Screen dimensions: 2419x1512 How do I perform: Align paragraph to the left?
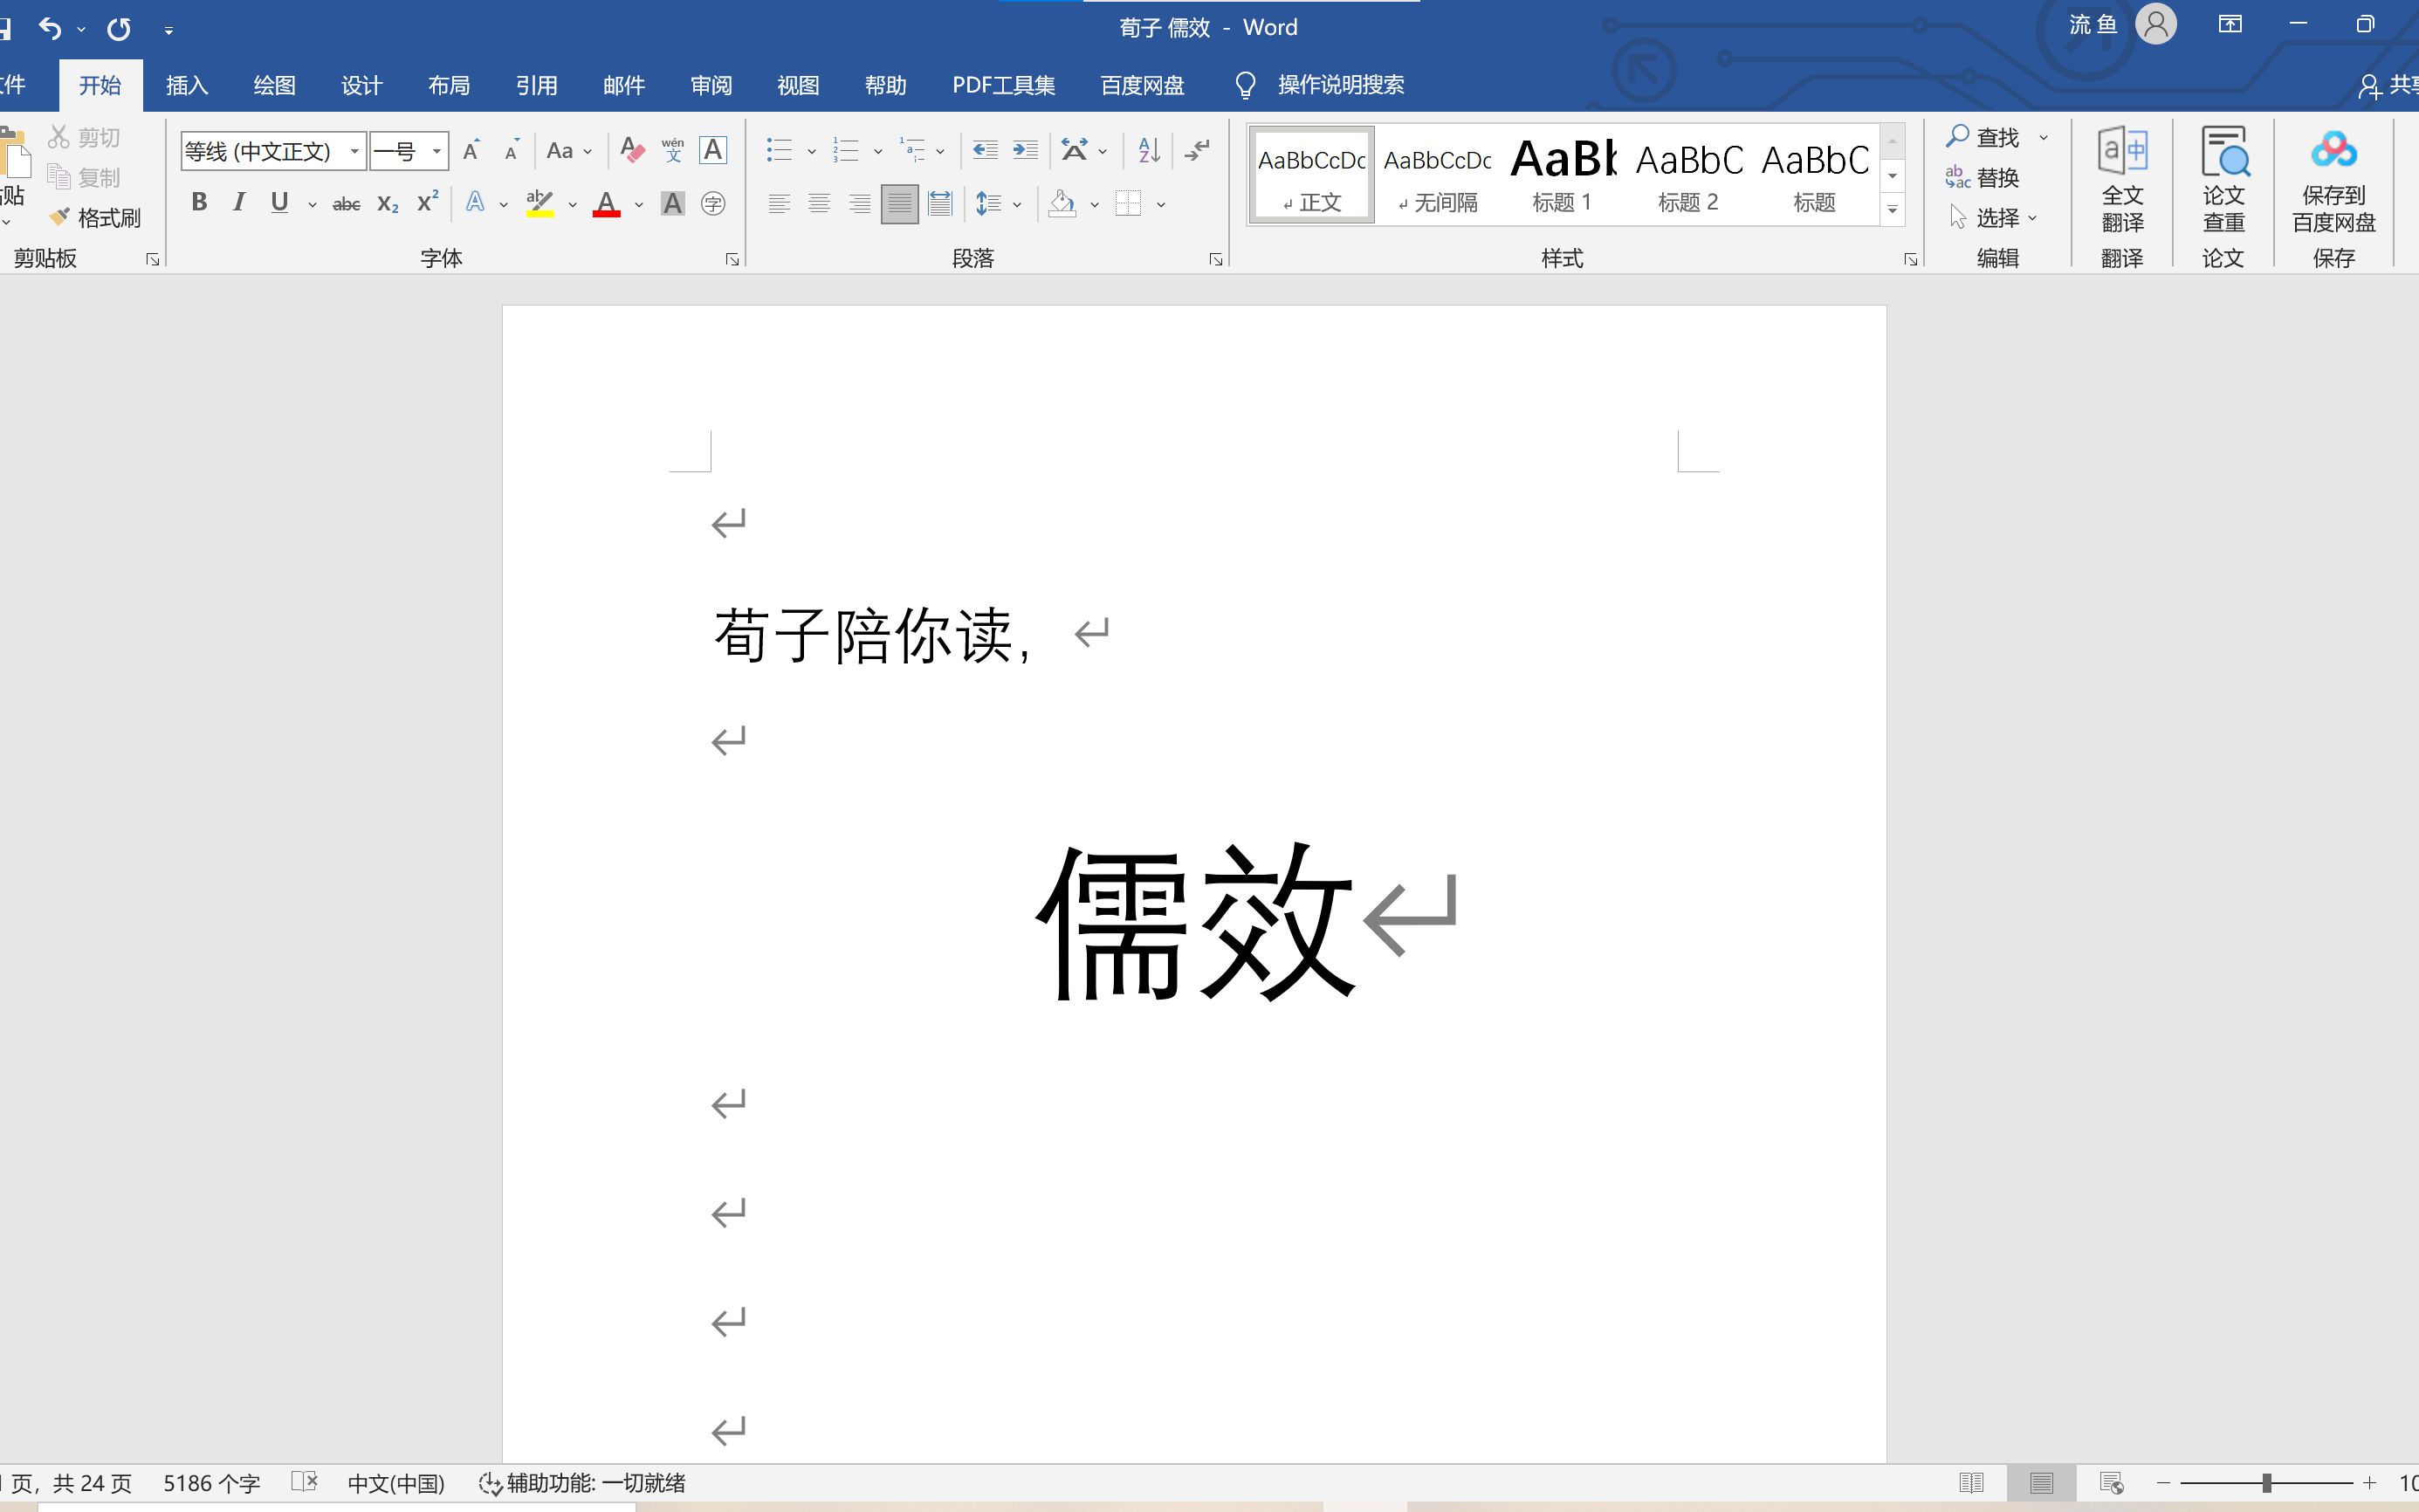point(779,204)
